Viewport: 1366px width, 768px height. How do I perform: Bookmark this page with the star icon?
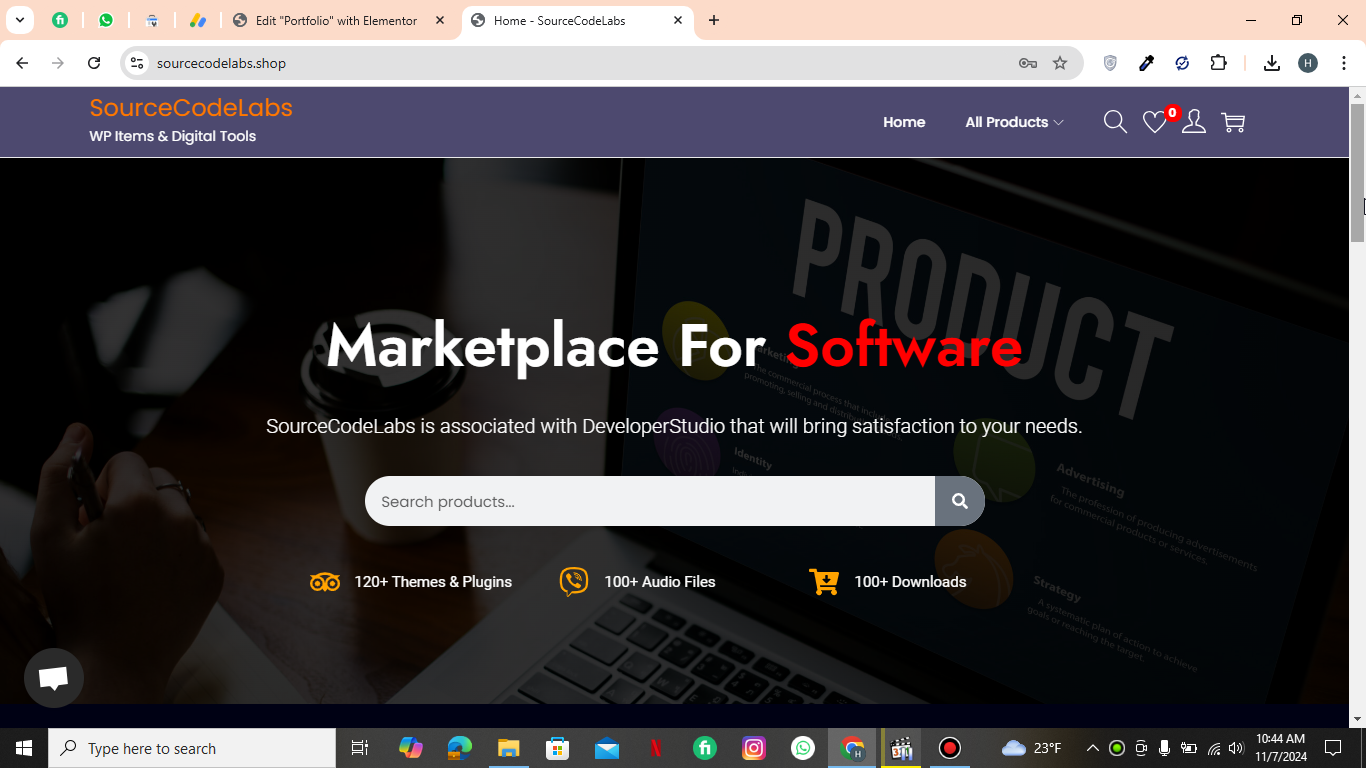click(1060, 63)
